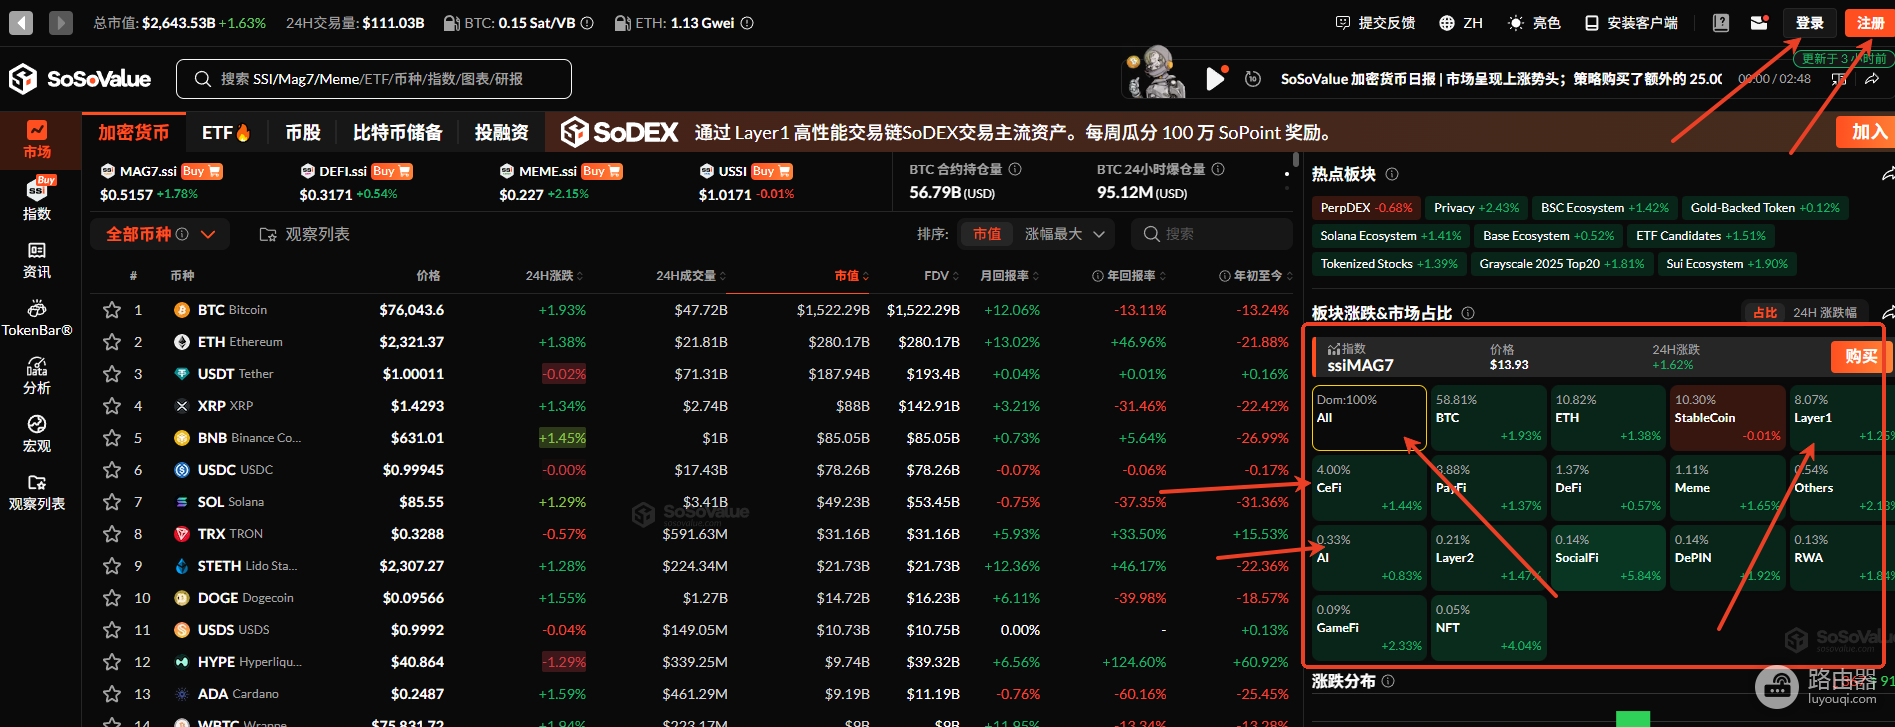Expand the 全部币种 dropdown

[x=160, y=234]
